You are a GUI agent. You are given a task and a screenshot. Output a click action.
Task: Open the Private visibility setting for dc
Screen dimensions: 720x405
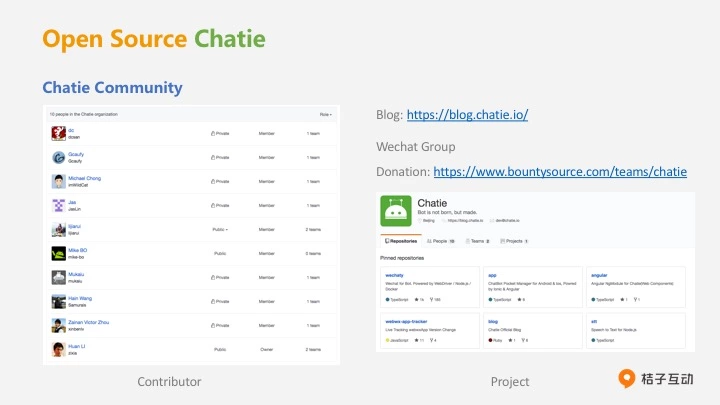220,133
